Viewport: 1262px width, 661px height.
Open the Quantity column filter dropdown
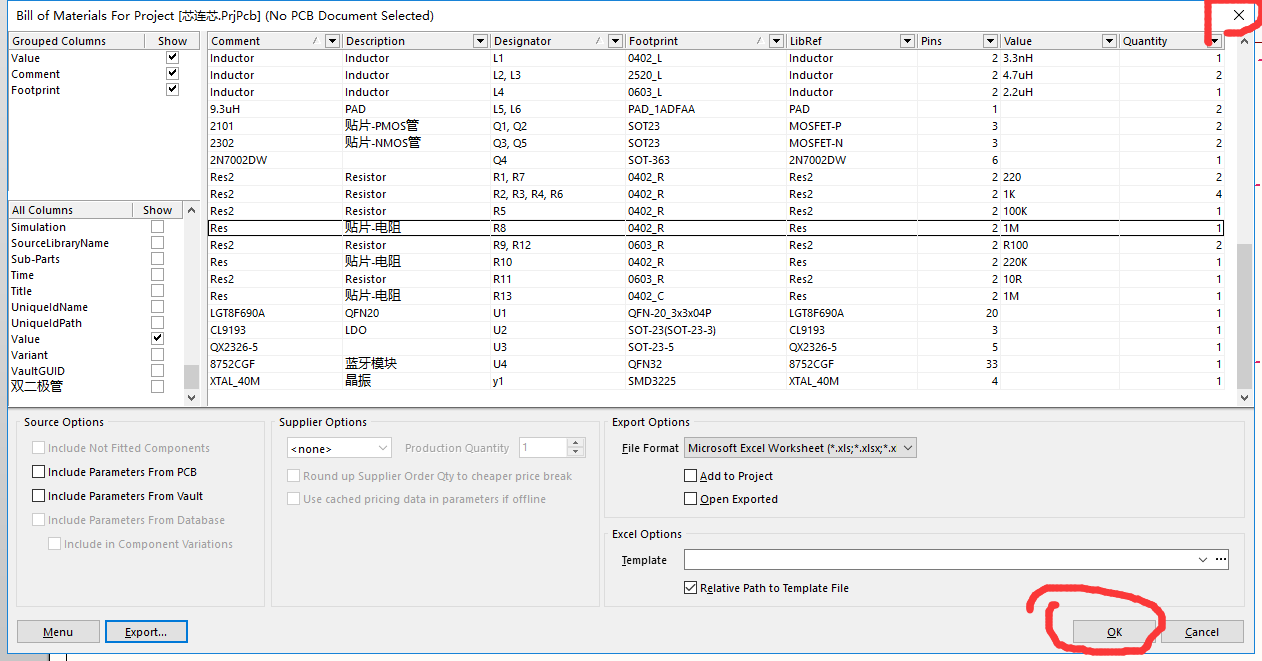(x=1215, y=41)
